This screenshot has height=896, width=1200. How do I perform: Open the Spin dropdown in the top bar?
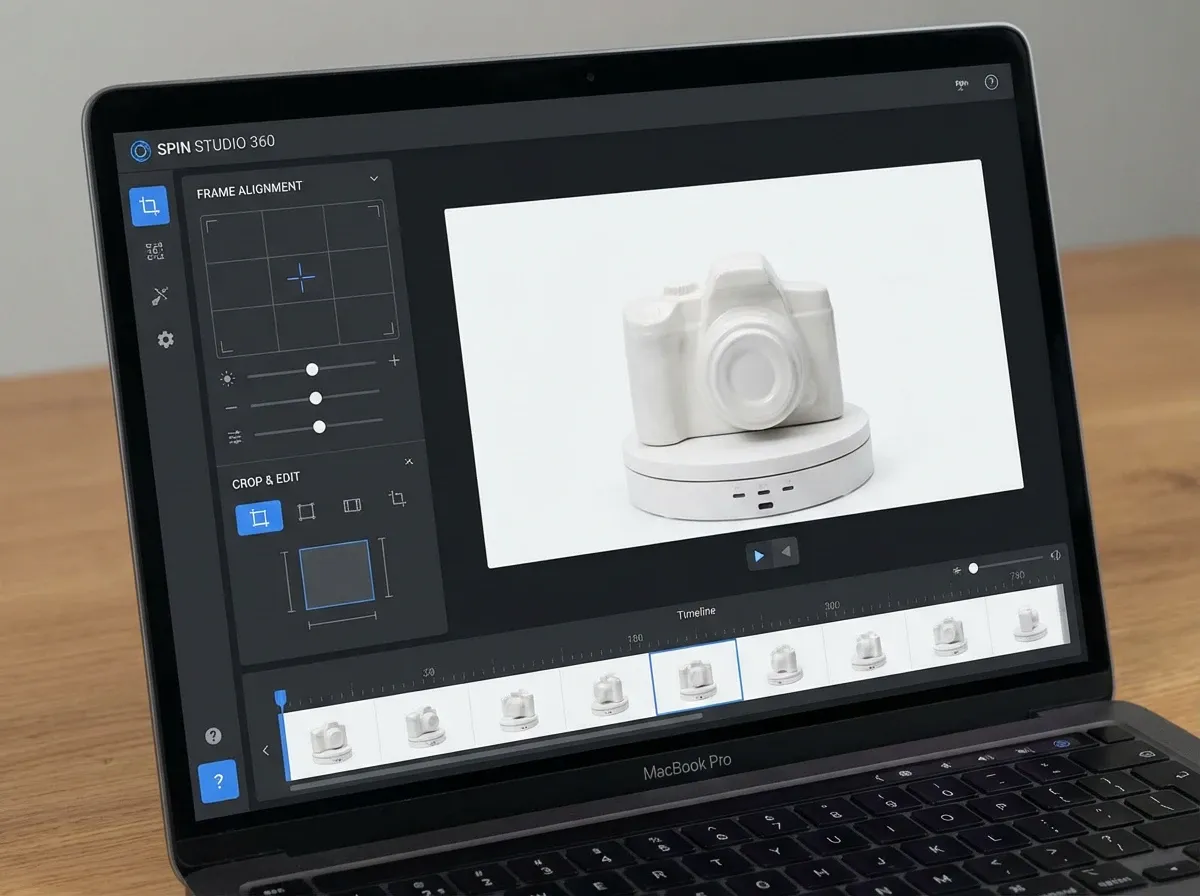pos(961,85)
